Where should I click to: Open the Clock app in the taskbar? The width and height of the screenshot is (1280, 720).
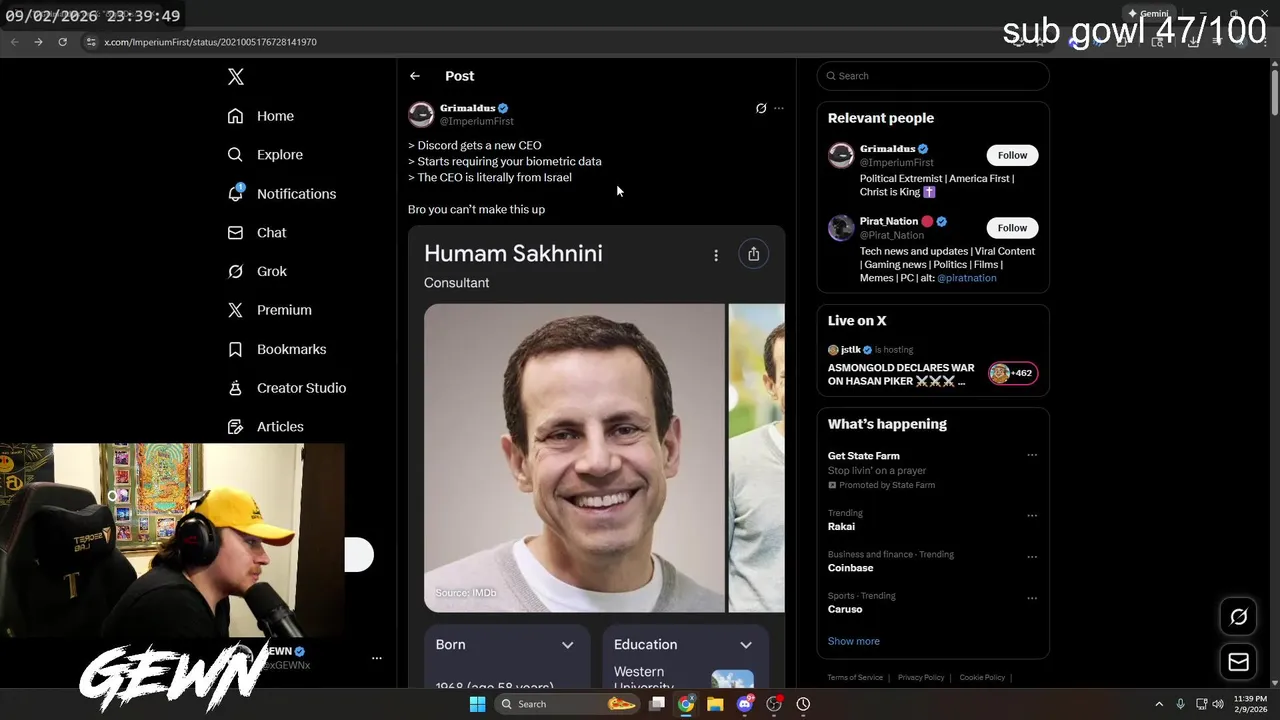click(x=803, y=704)
